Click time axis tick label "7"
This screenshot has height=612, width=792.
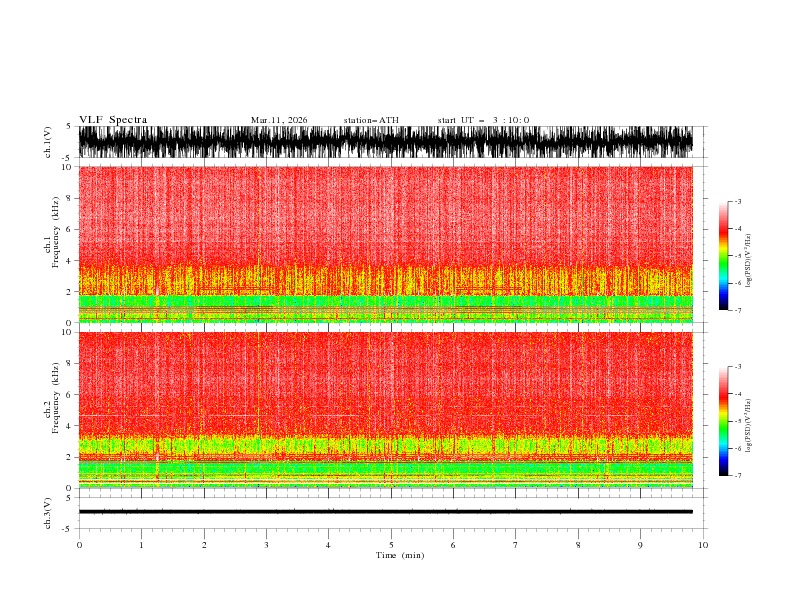[x=516, y=545]
